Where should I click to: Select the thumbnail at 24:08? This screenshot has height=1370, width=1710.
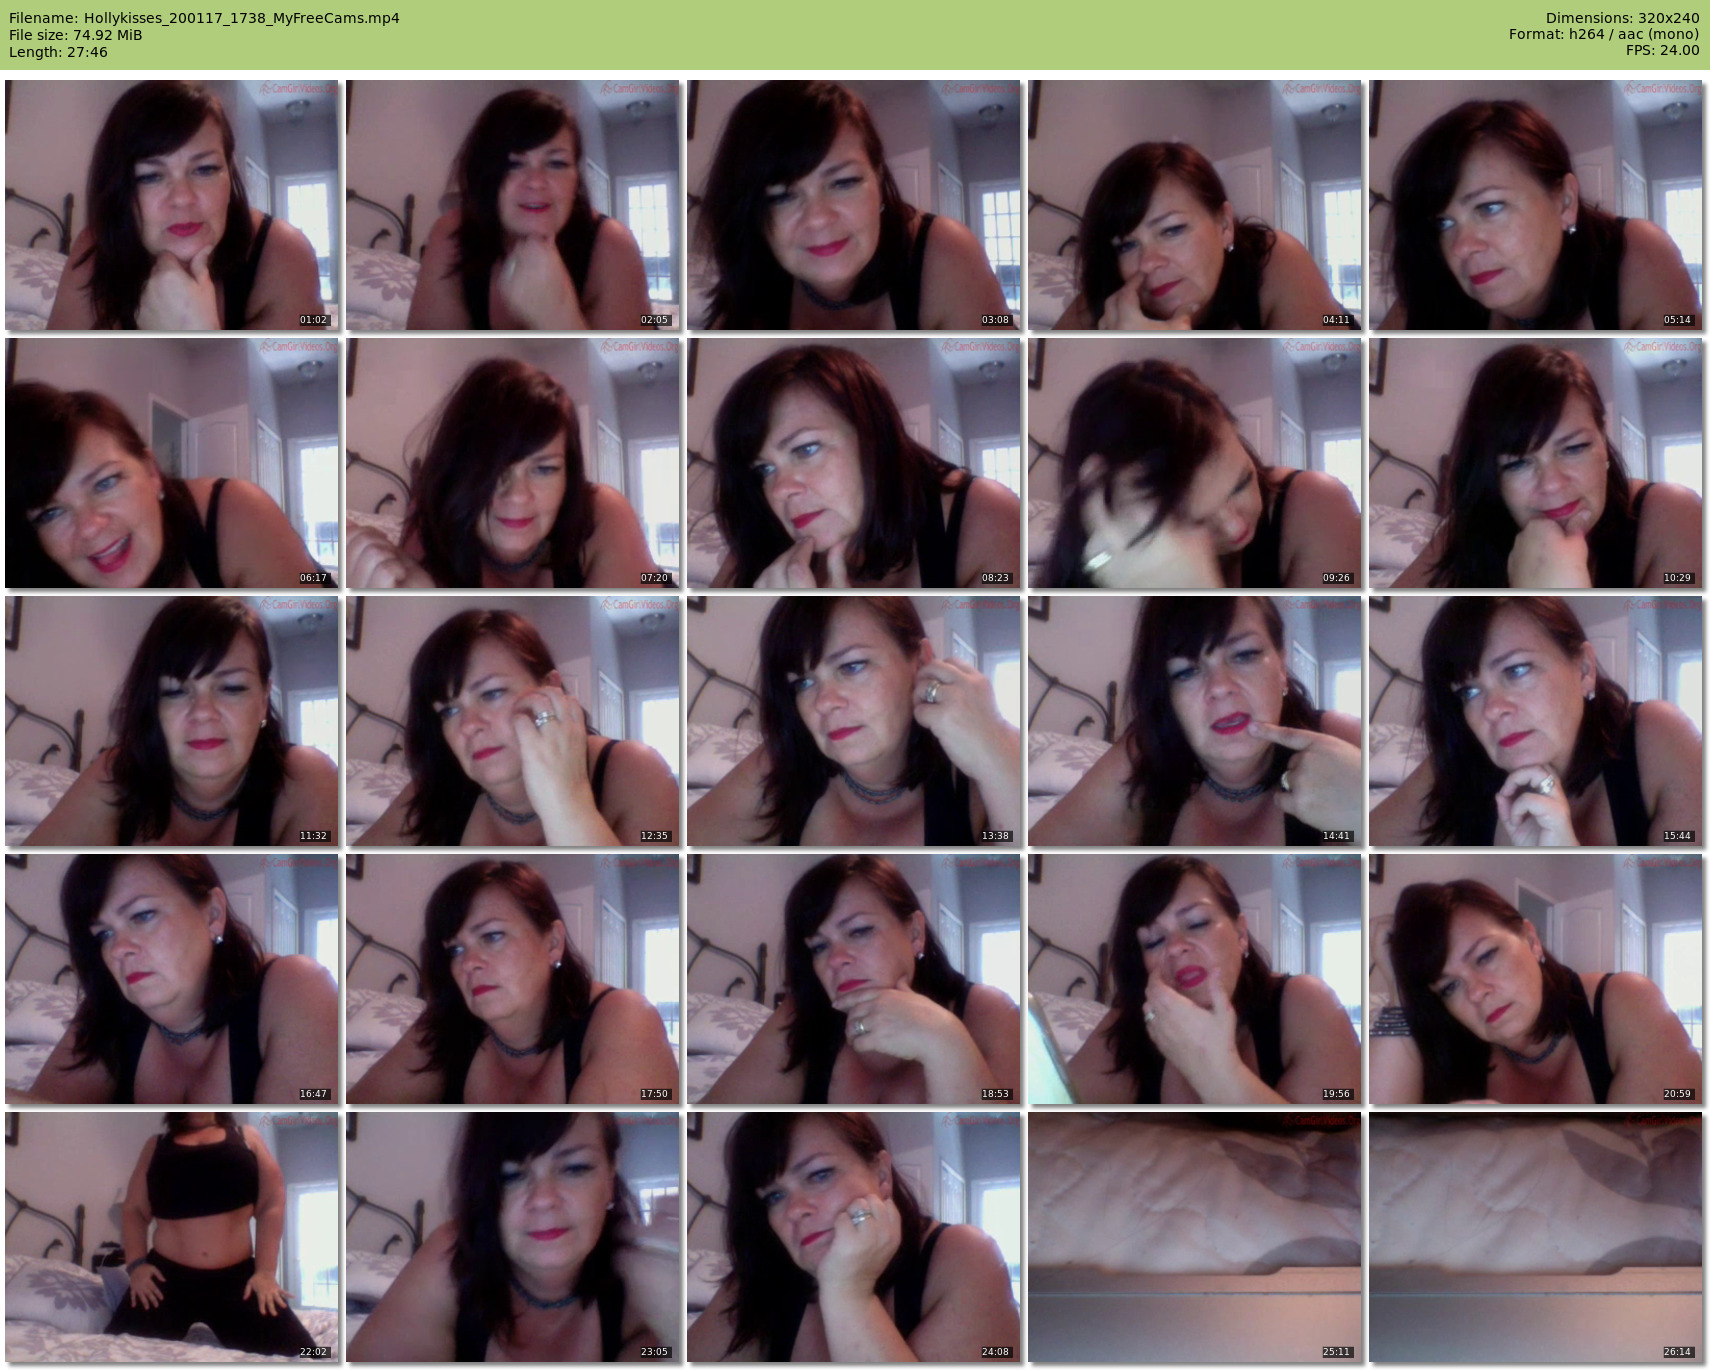point(854,1237)
